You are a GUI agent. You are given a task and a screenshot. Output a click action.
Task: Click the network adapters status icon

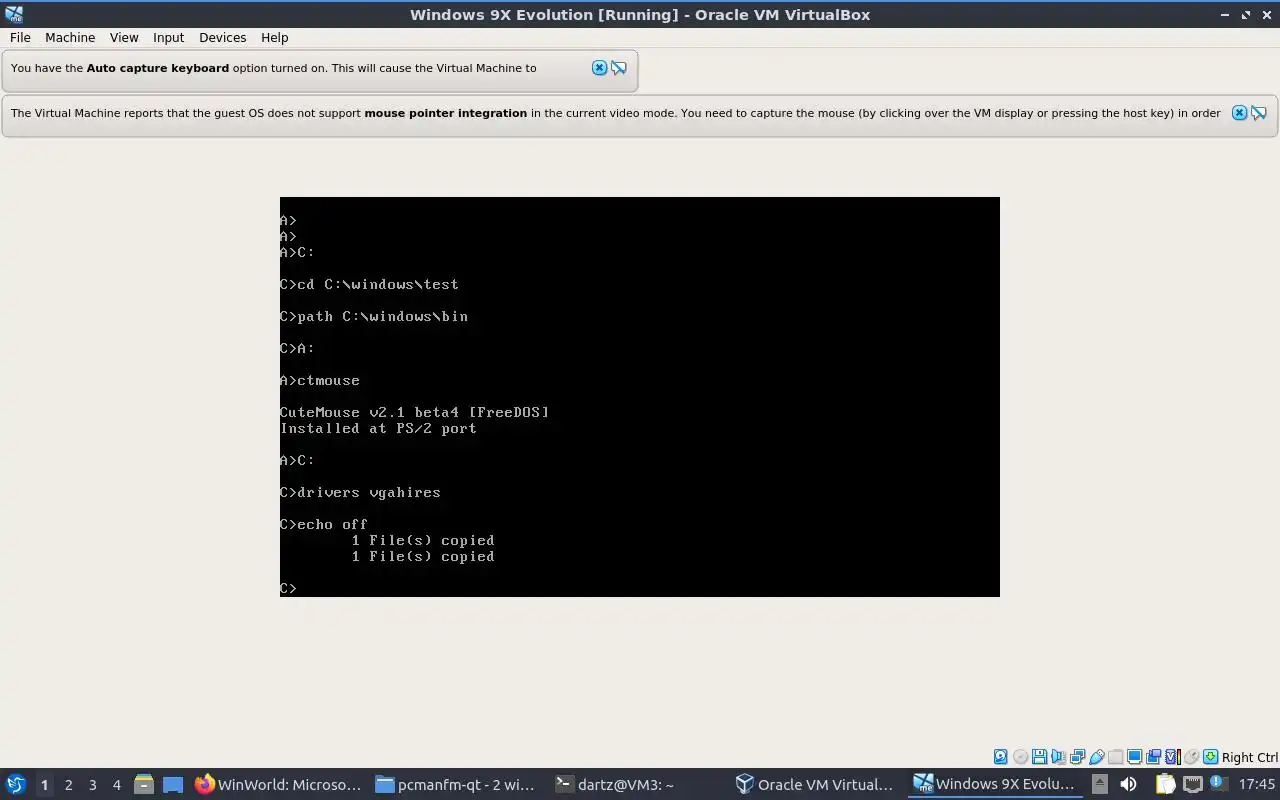pos(1077,757)
